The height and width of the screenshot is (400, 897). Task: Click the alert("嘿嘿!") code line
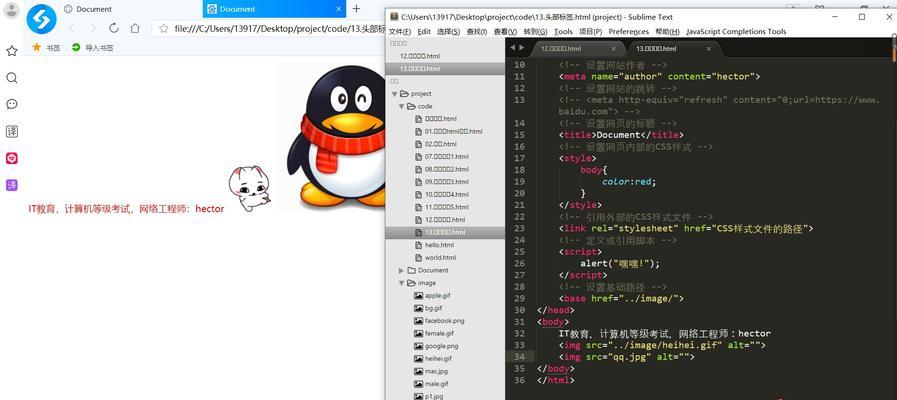point(620,263)
